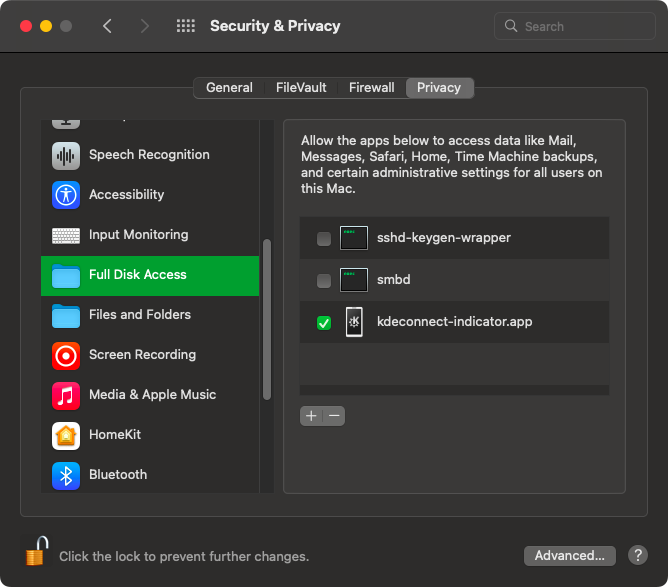This screenshot has height=587, width=668.
Task: Show all preferences grid icon
Action: (x=186, y=26)
